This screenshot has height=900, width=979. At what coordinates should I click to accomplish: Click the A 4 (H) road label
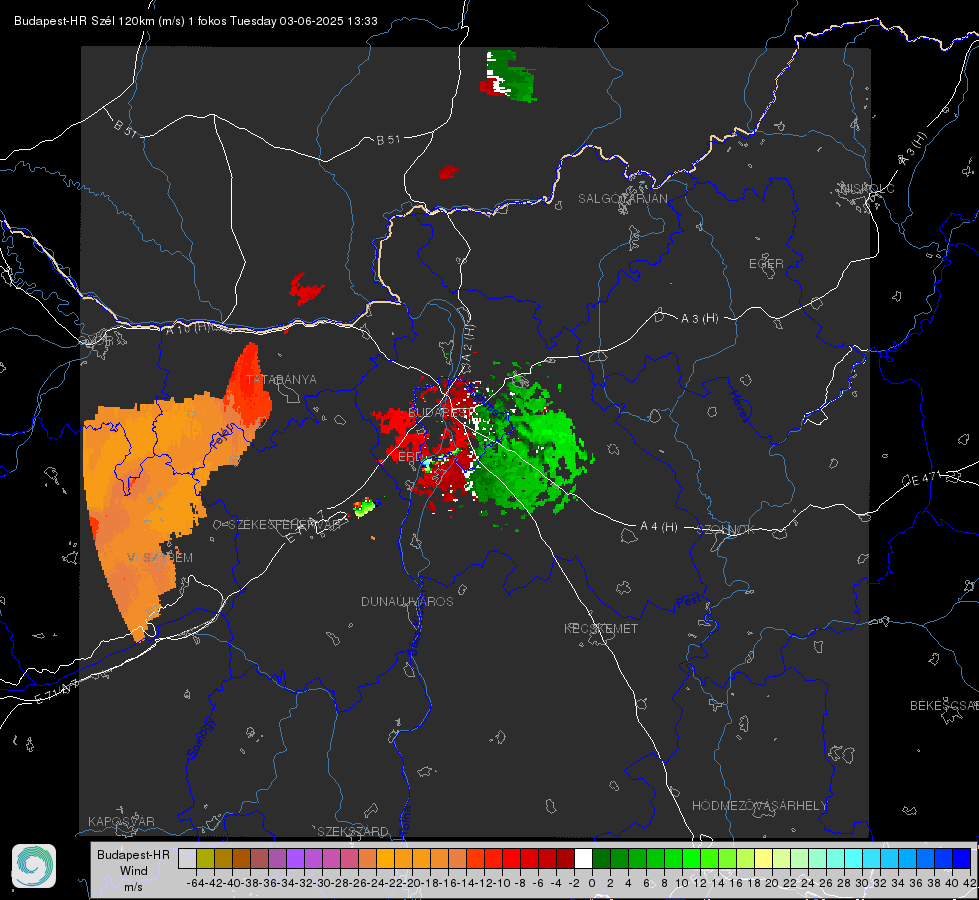coord(659,527)
